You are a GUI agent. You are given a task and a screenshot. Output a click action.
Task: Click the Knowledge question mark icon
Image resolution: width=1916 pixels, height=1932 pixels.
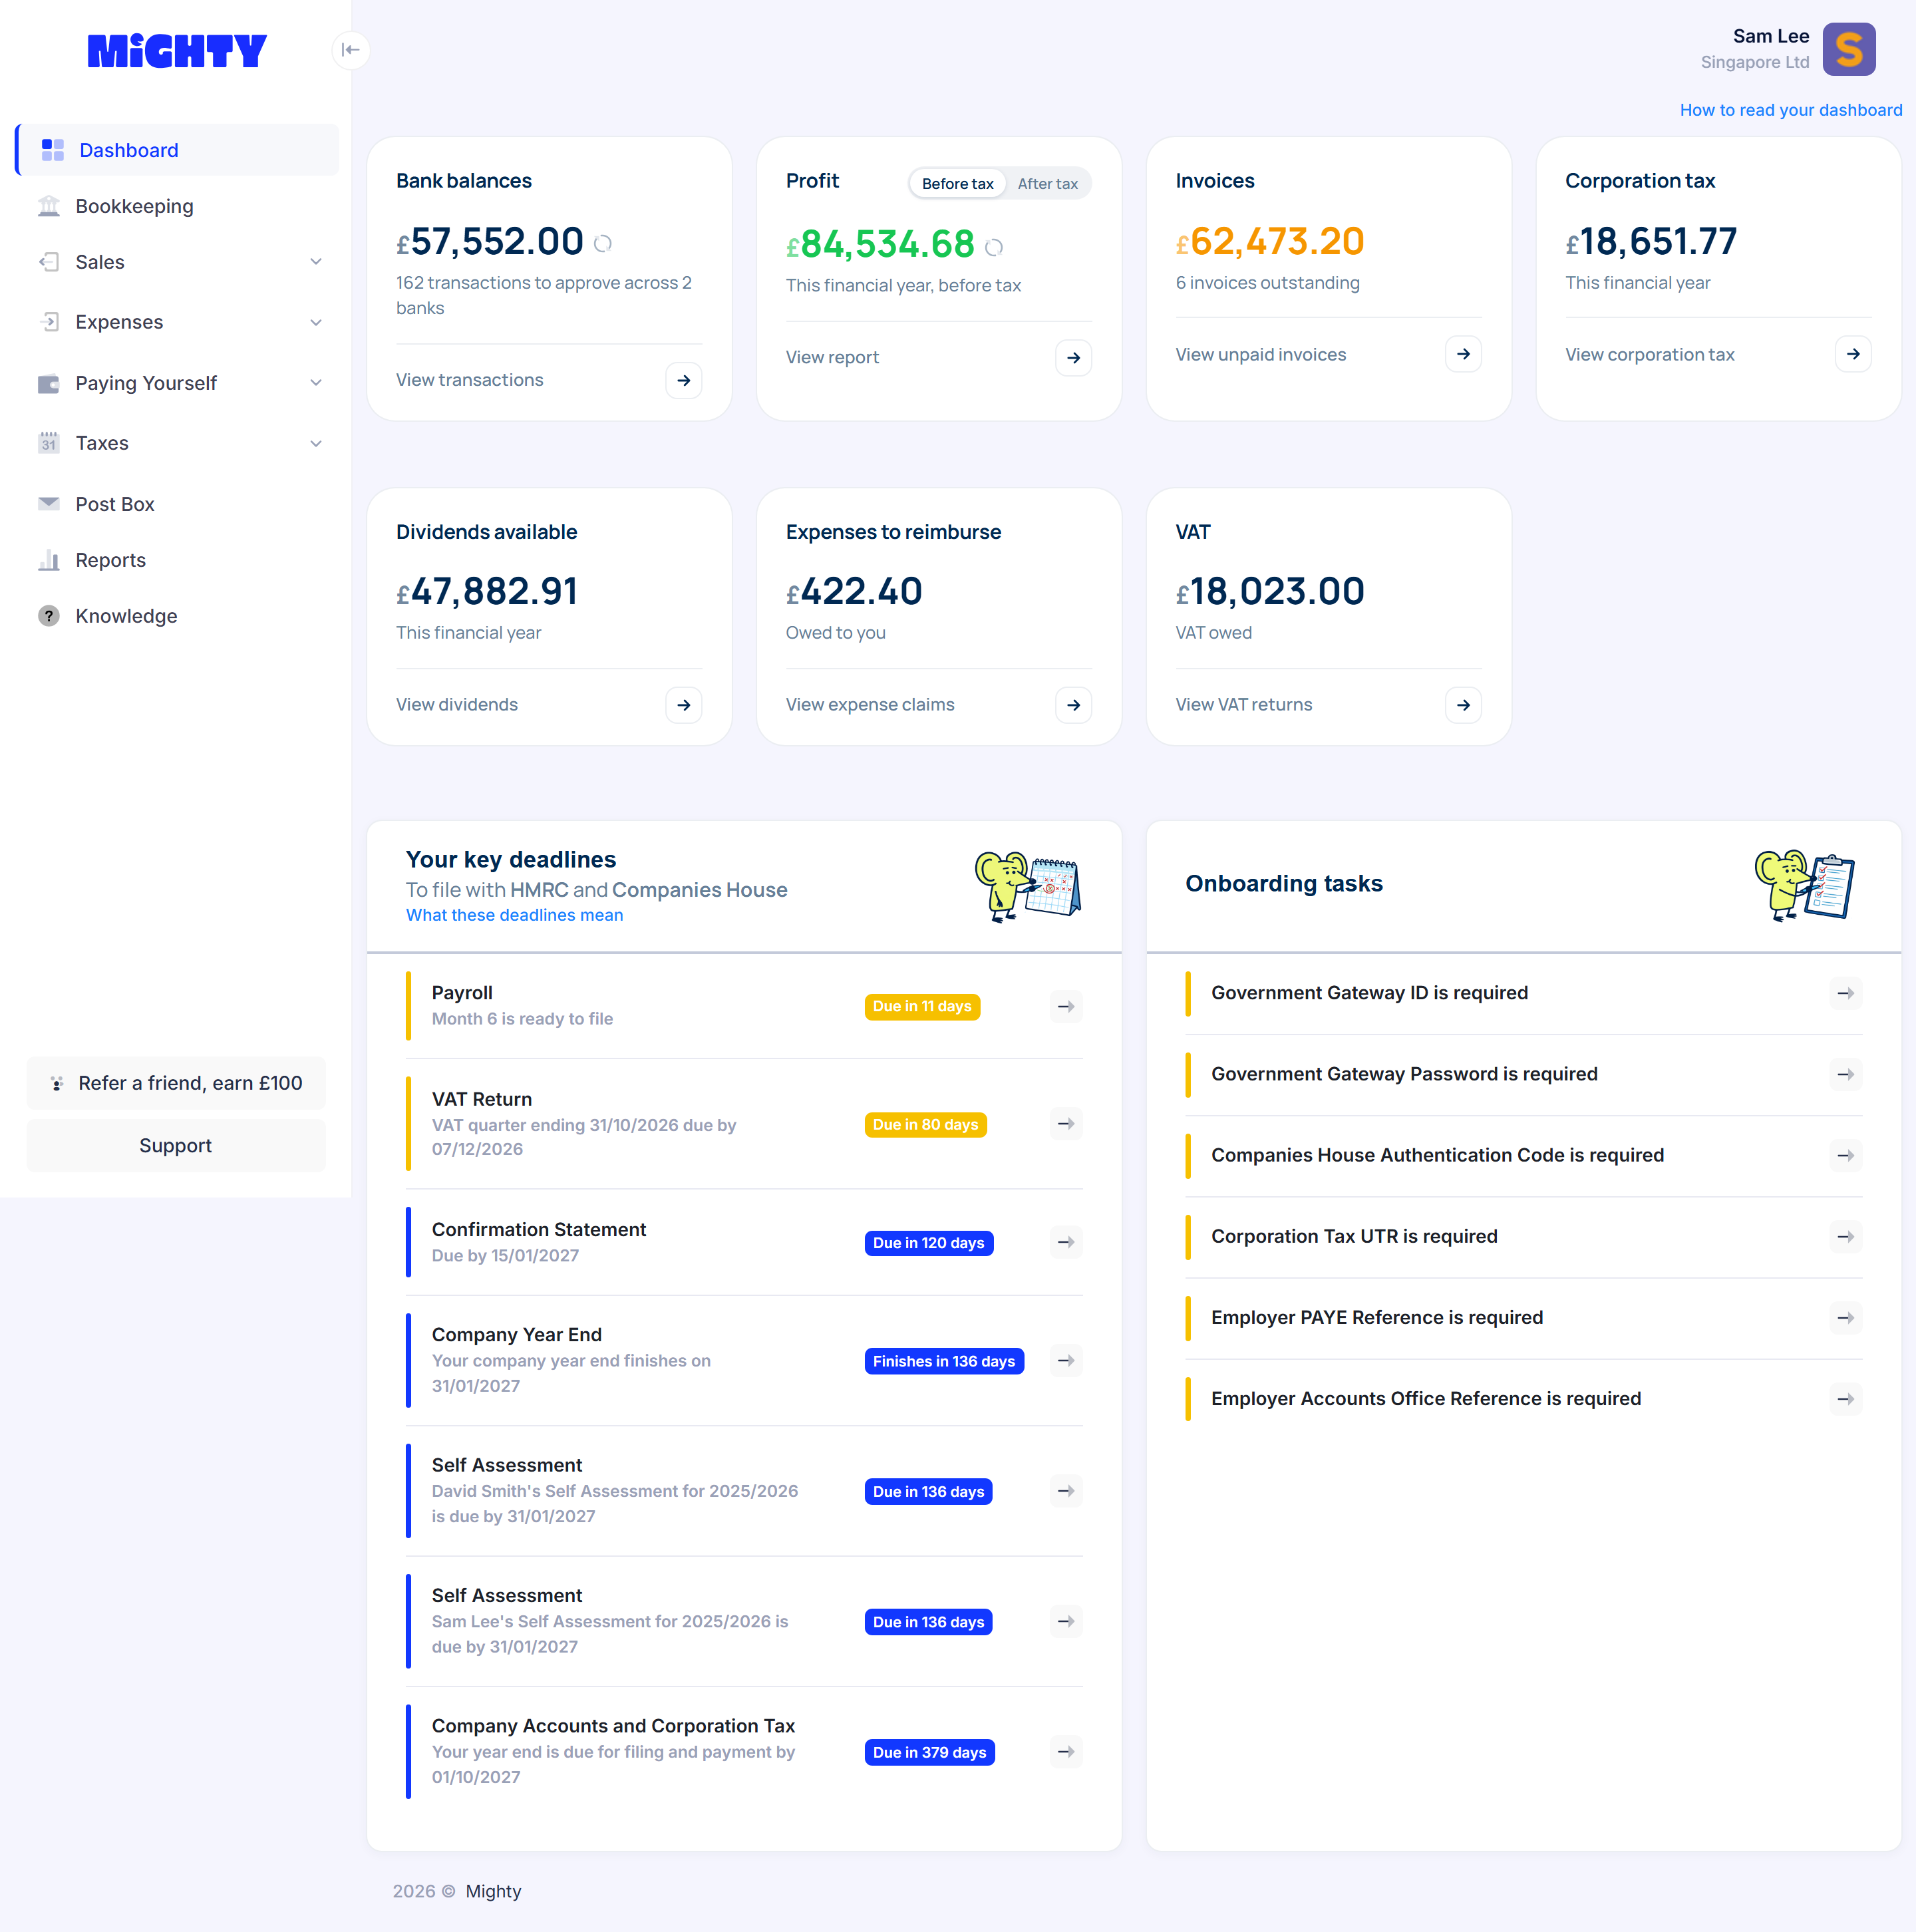(x=49, y=616)
